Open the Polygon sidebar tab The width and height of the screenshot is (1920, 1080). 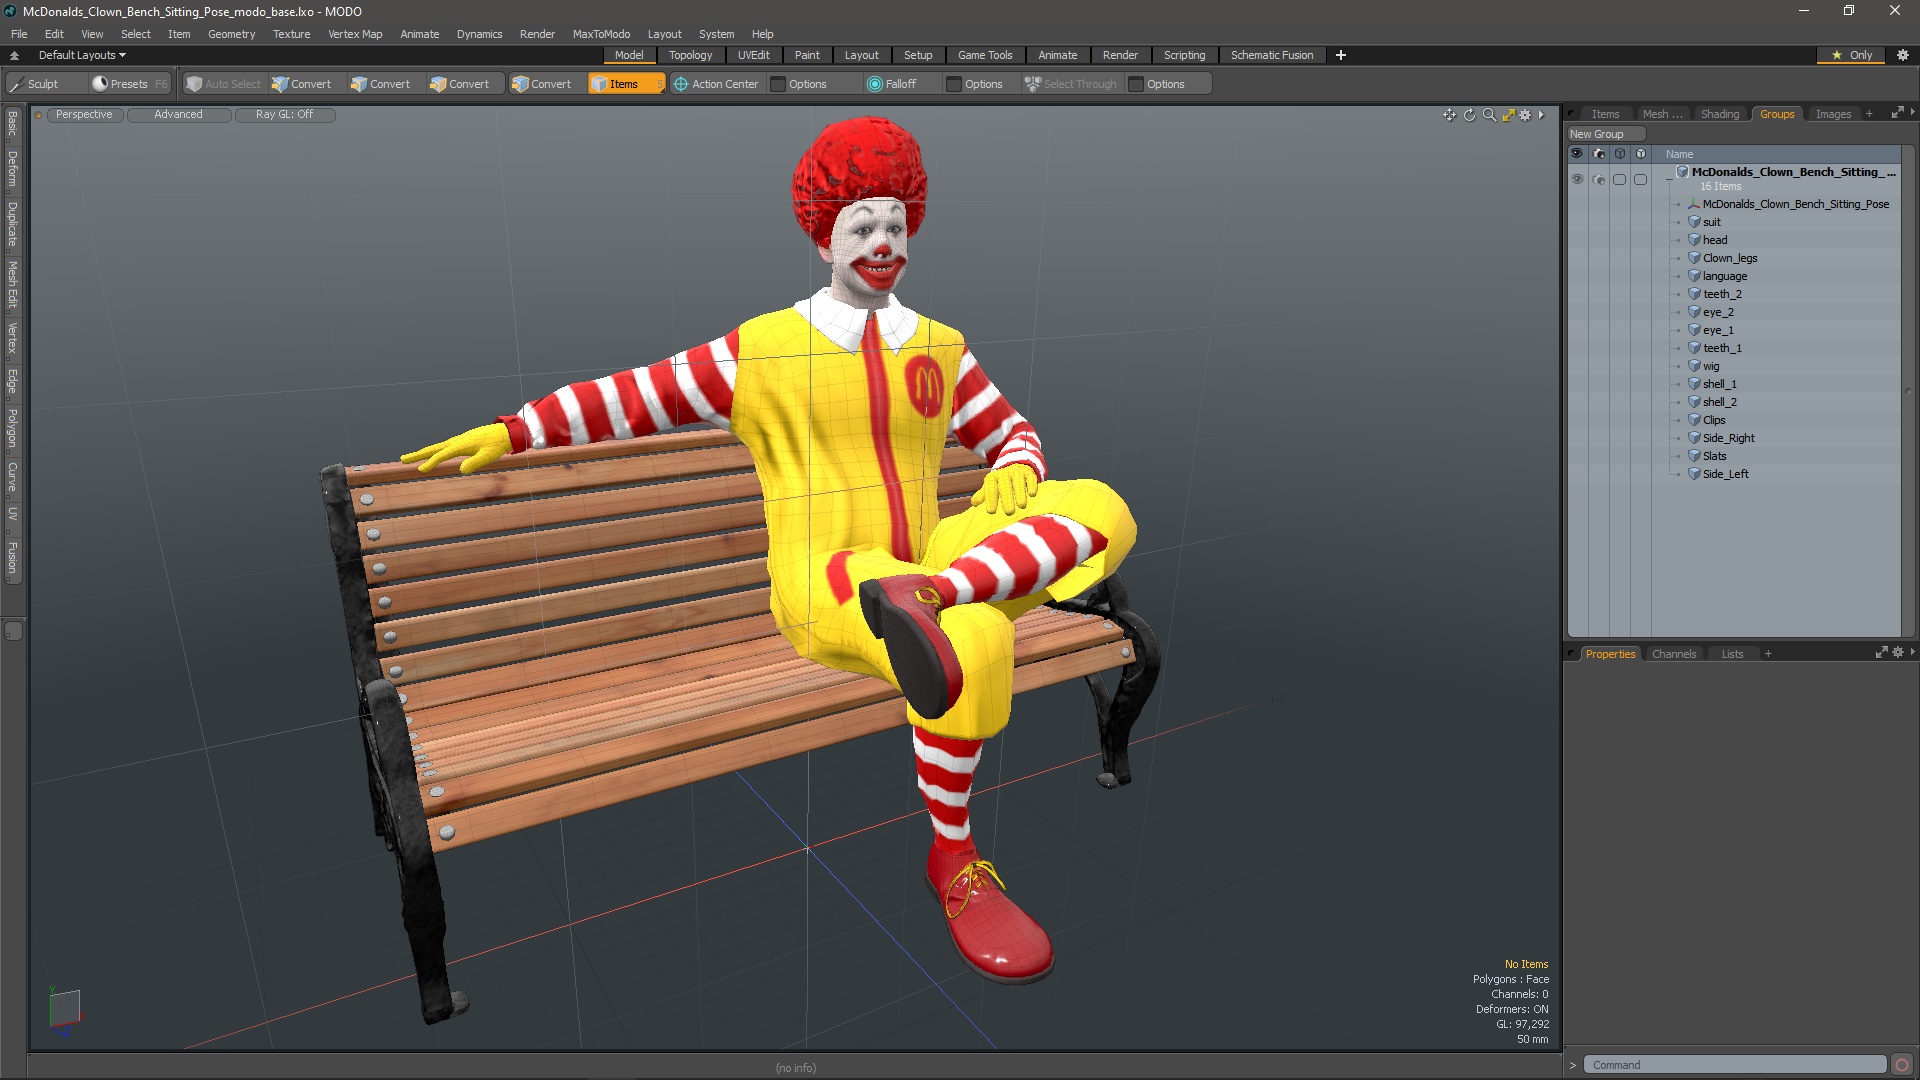coord(13,428)
